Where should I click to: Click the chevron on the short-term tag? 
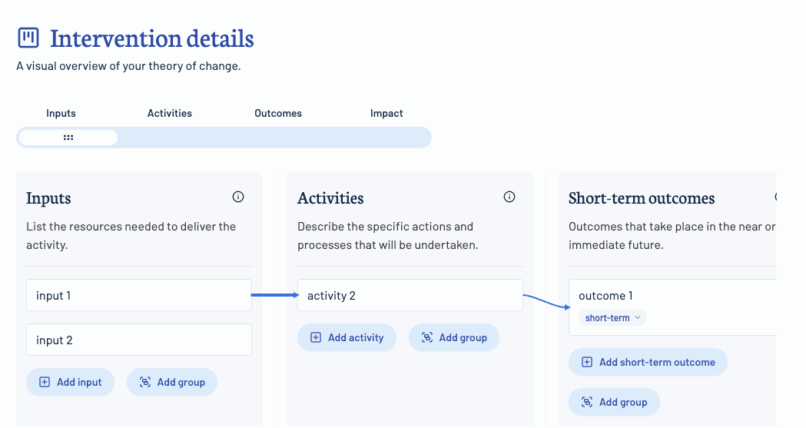pyautogui.click(x=638, y=318)
